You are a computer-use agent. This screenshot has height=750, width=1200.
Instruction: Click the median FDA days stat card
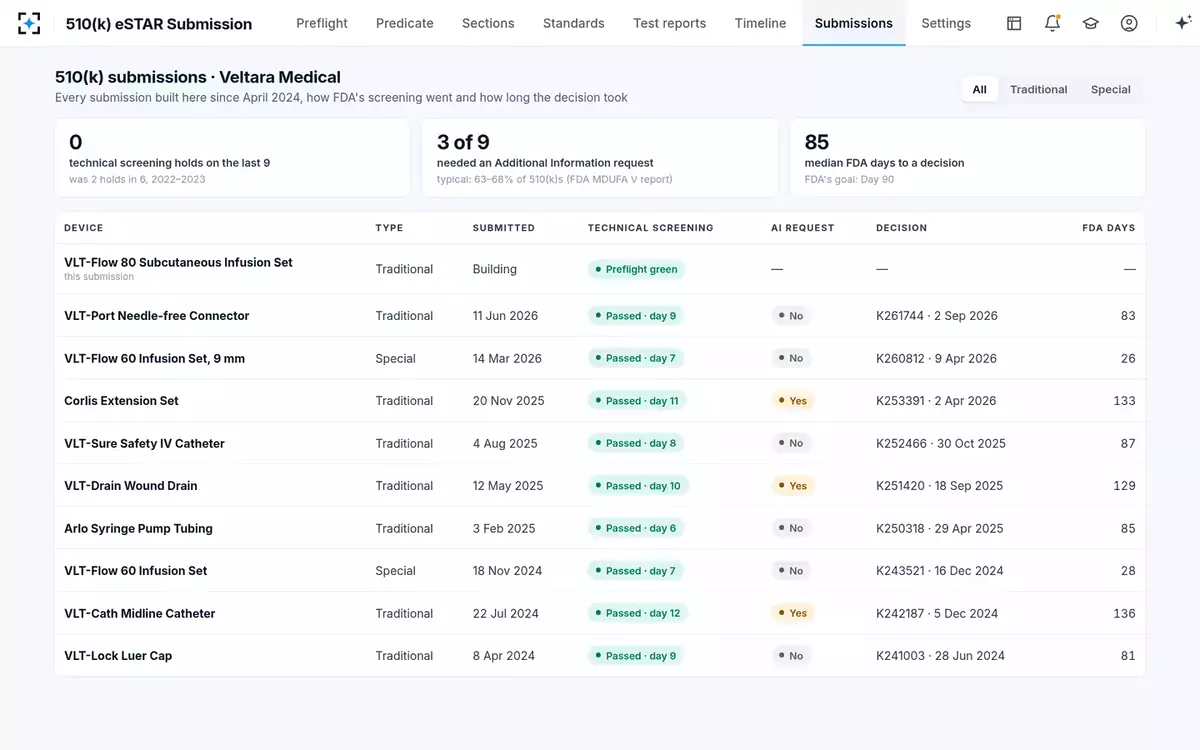pos(968,158)
